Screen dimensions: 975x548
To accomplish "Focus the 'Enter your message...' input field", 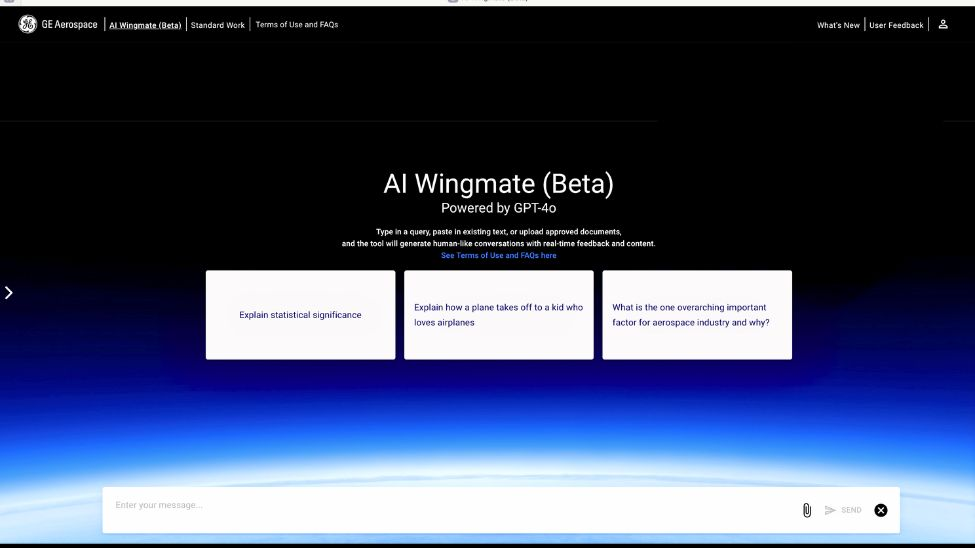I will click(450, 506).
